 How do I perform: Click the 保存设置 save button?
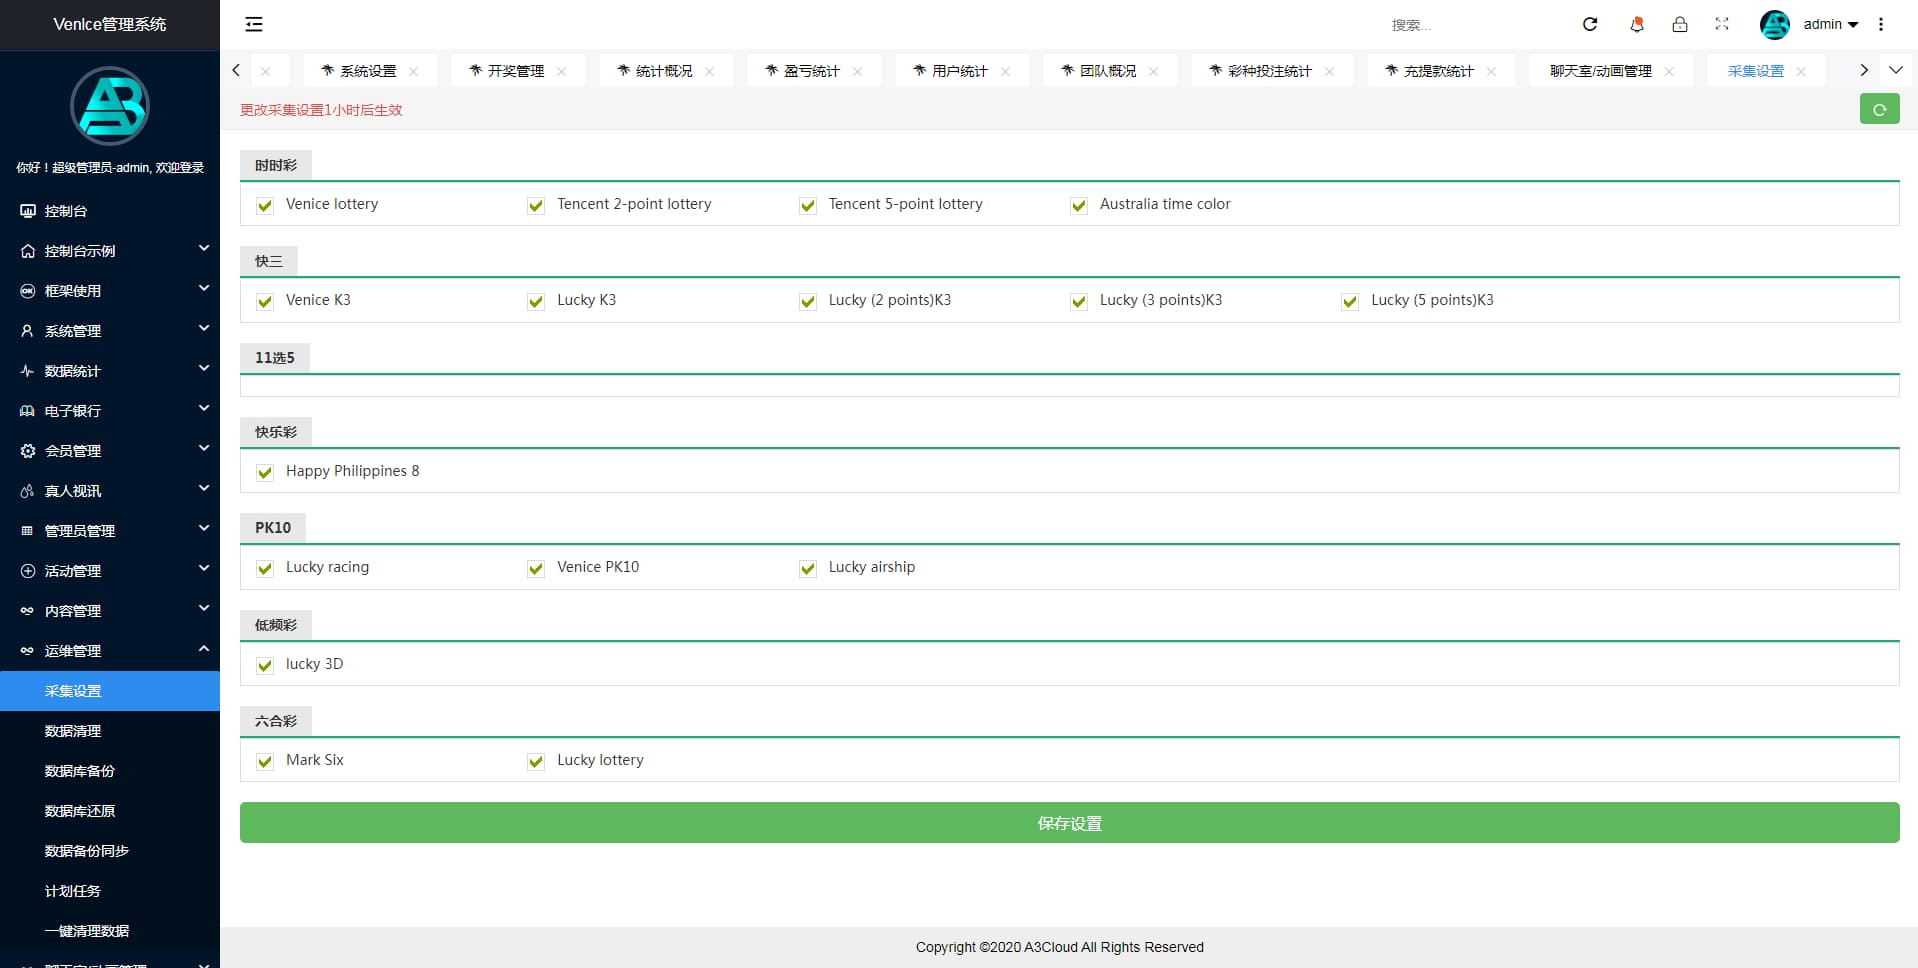point(1069,823)
